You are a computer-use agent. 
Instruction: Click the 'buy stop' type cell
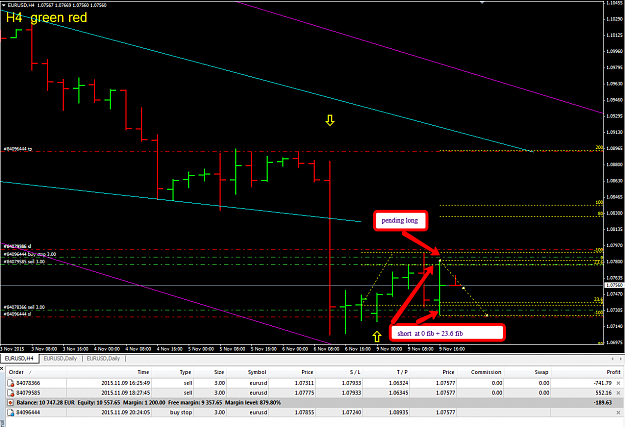(181, 412)
